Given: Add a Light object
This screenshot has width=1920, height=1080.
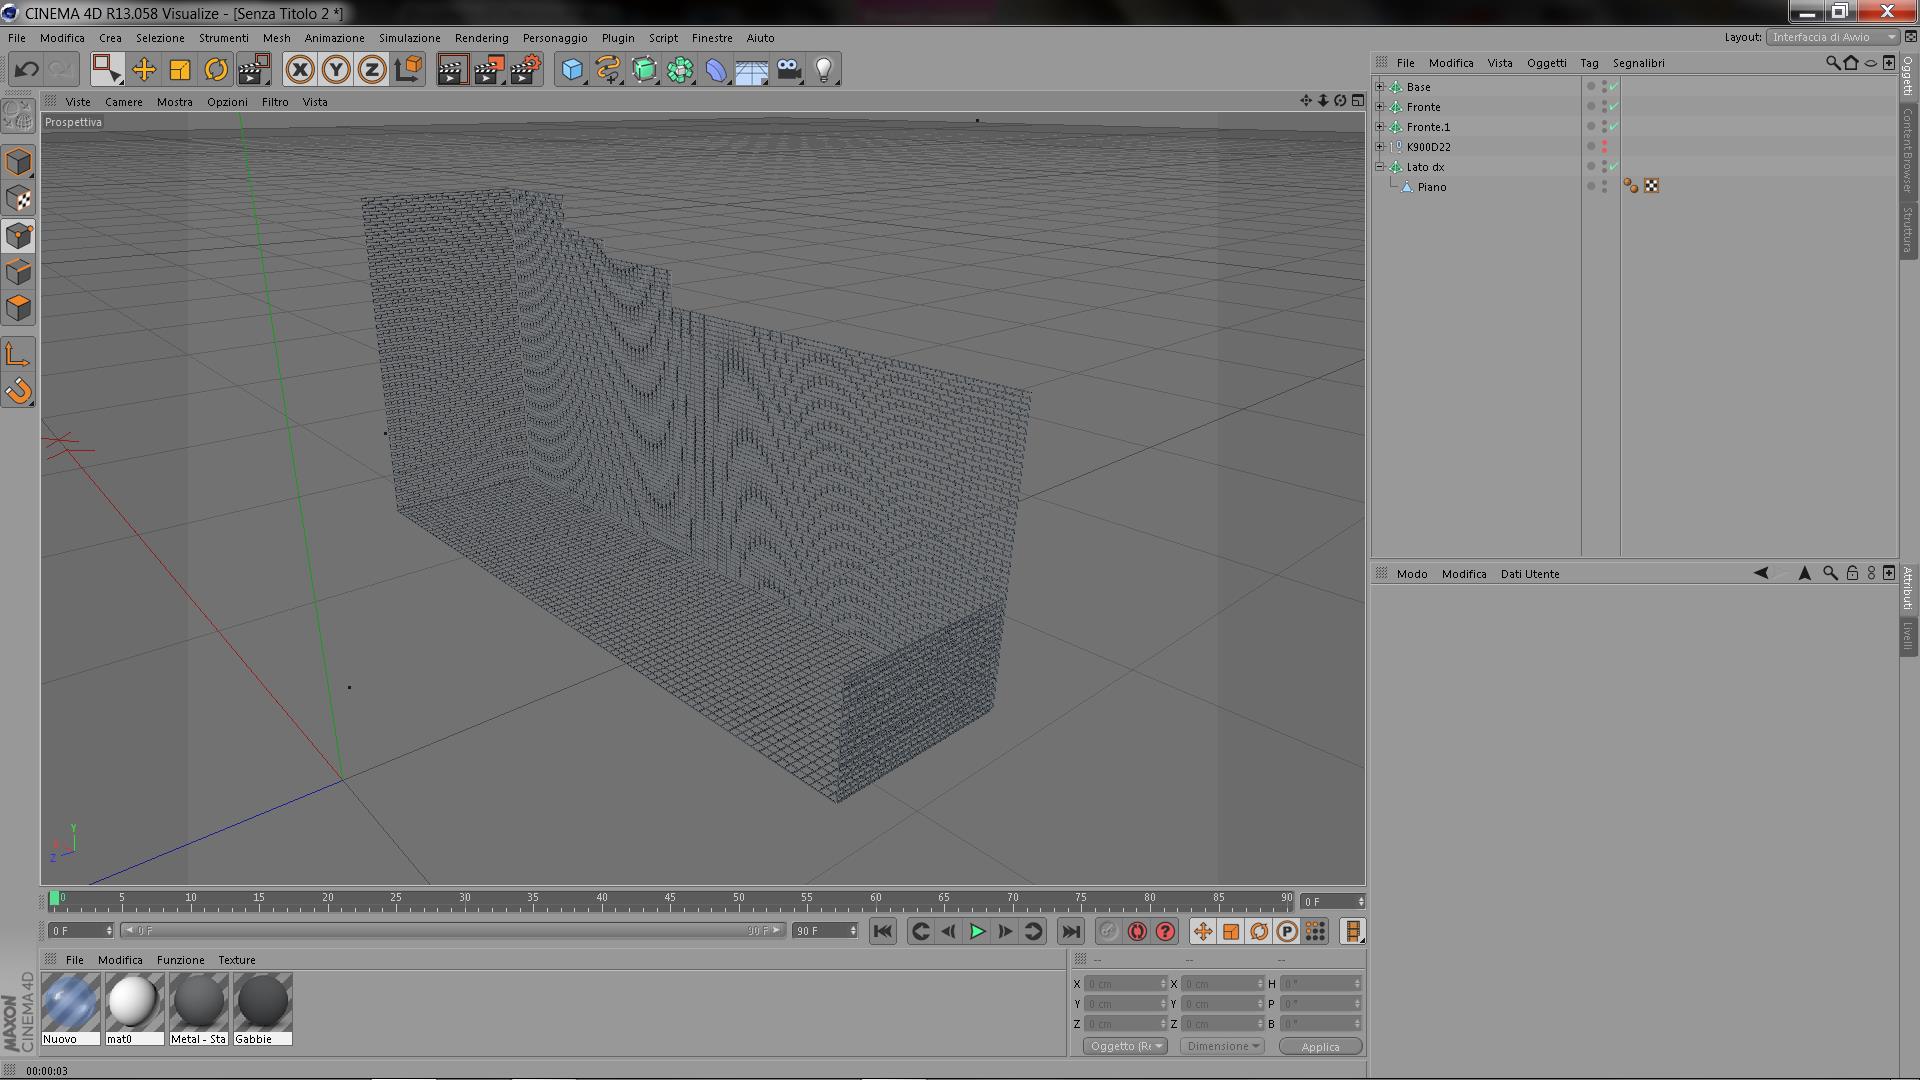Looking at the screenshot, I should click(824, 69).
